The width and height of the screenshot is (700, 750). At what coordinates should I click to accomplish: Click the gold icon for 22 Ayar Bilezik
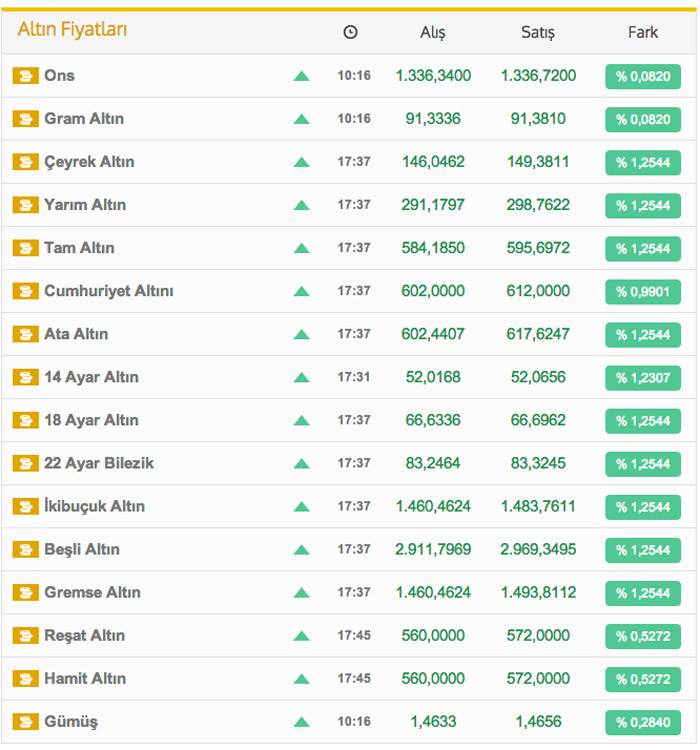[25, 463]
